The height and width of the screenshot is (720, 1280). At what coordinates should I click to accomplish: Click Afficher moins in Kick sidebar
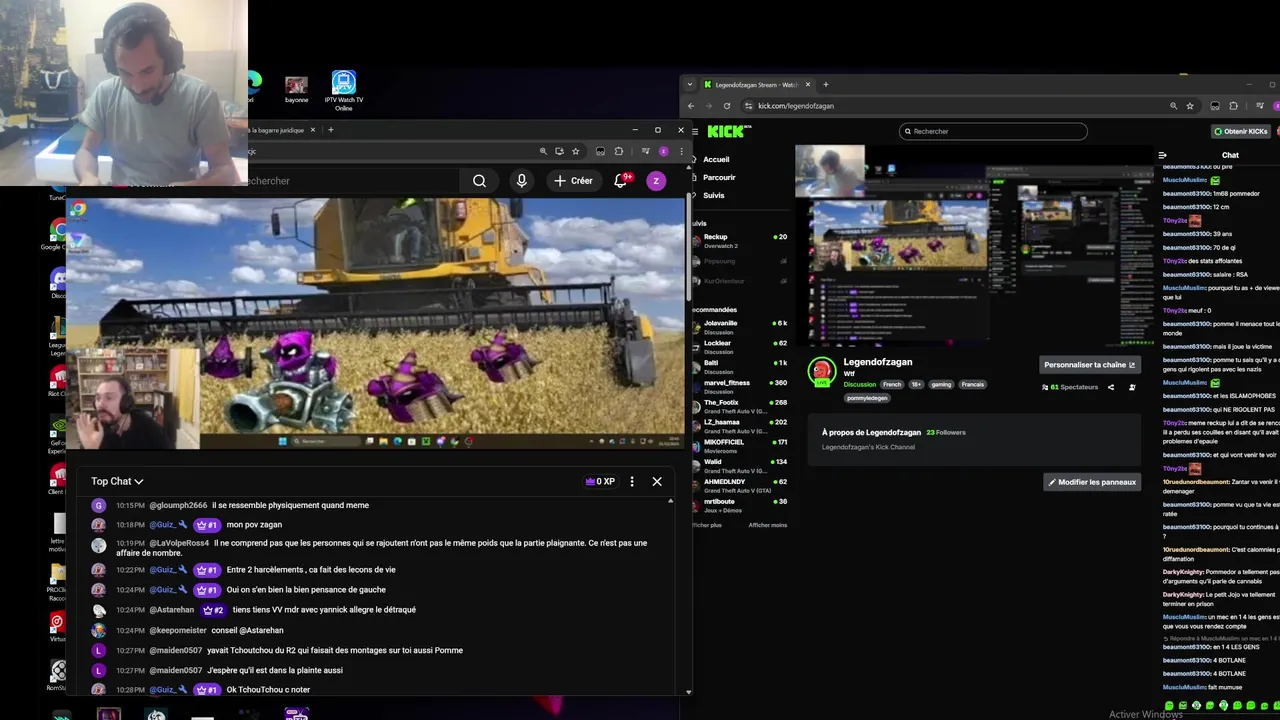pyautogui.click(x=768, y=525)
